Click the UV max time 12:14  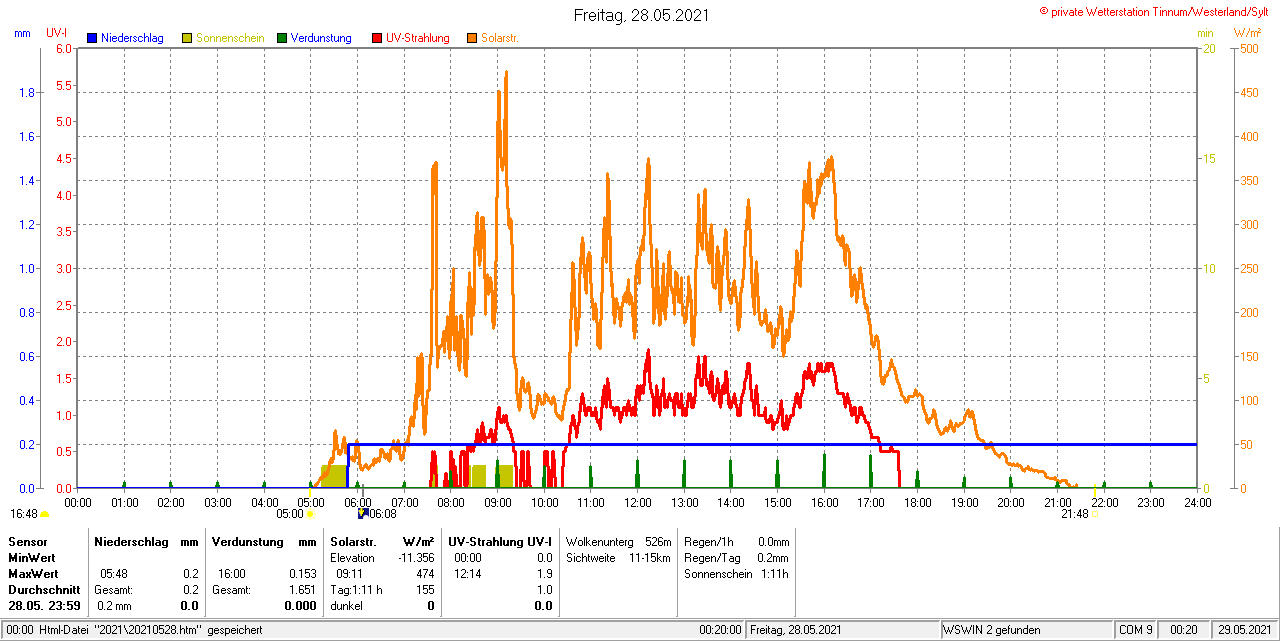pos(467,573)
